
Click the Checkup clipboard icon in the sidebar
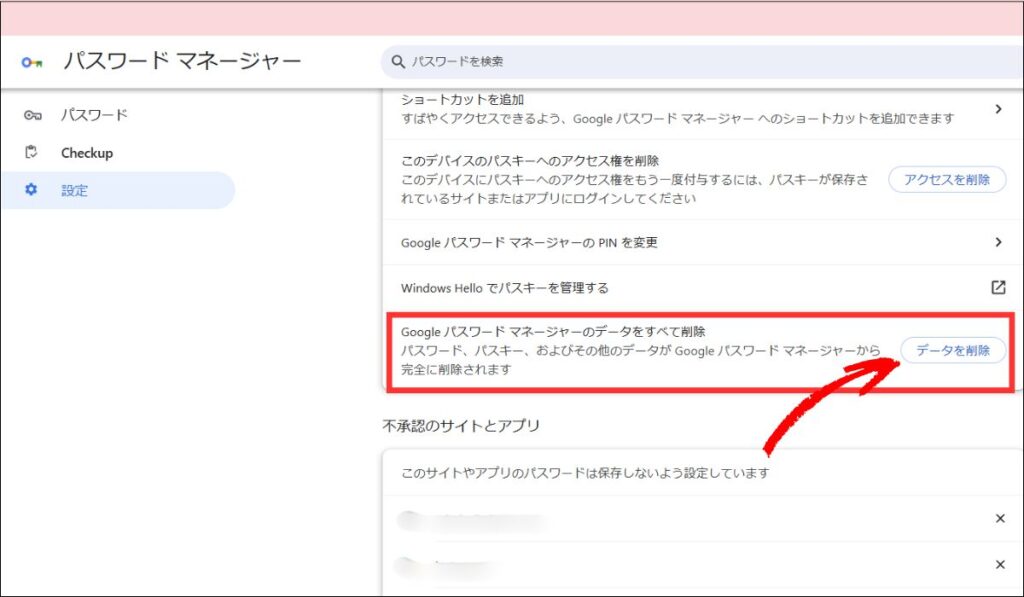[31, 153]
